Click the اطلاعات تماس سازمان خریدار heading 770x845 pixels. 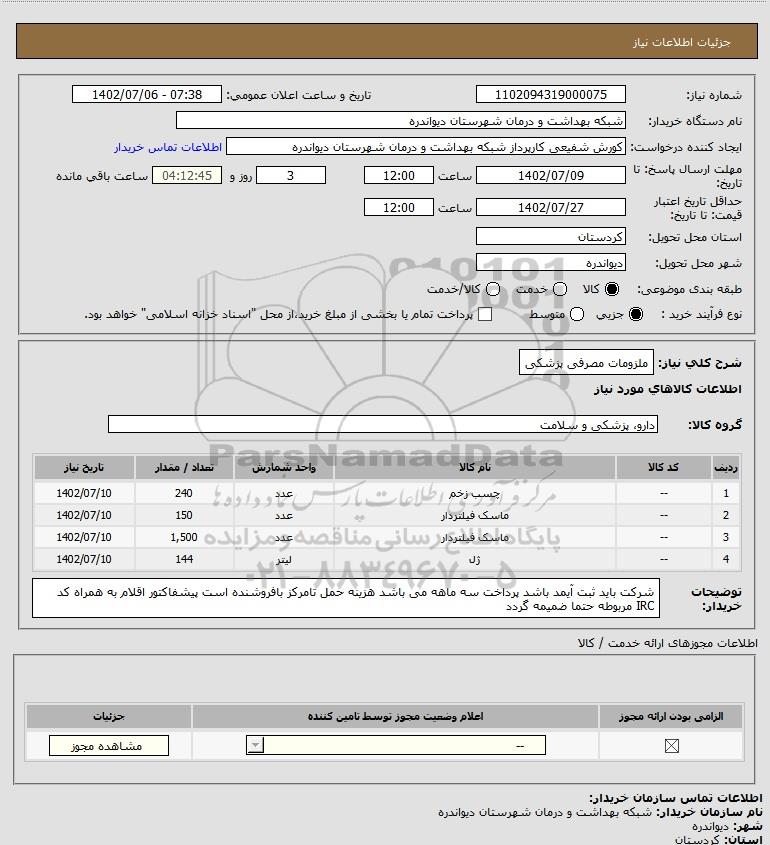point(675,798)
